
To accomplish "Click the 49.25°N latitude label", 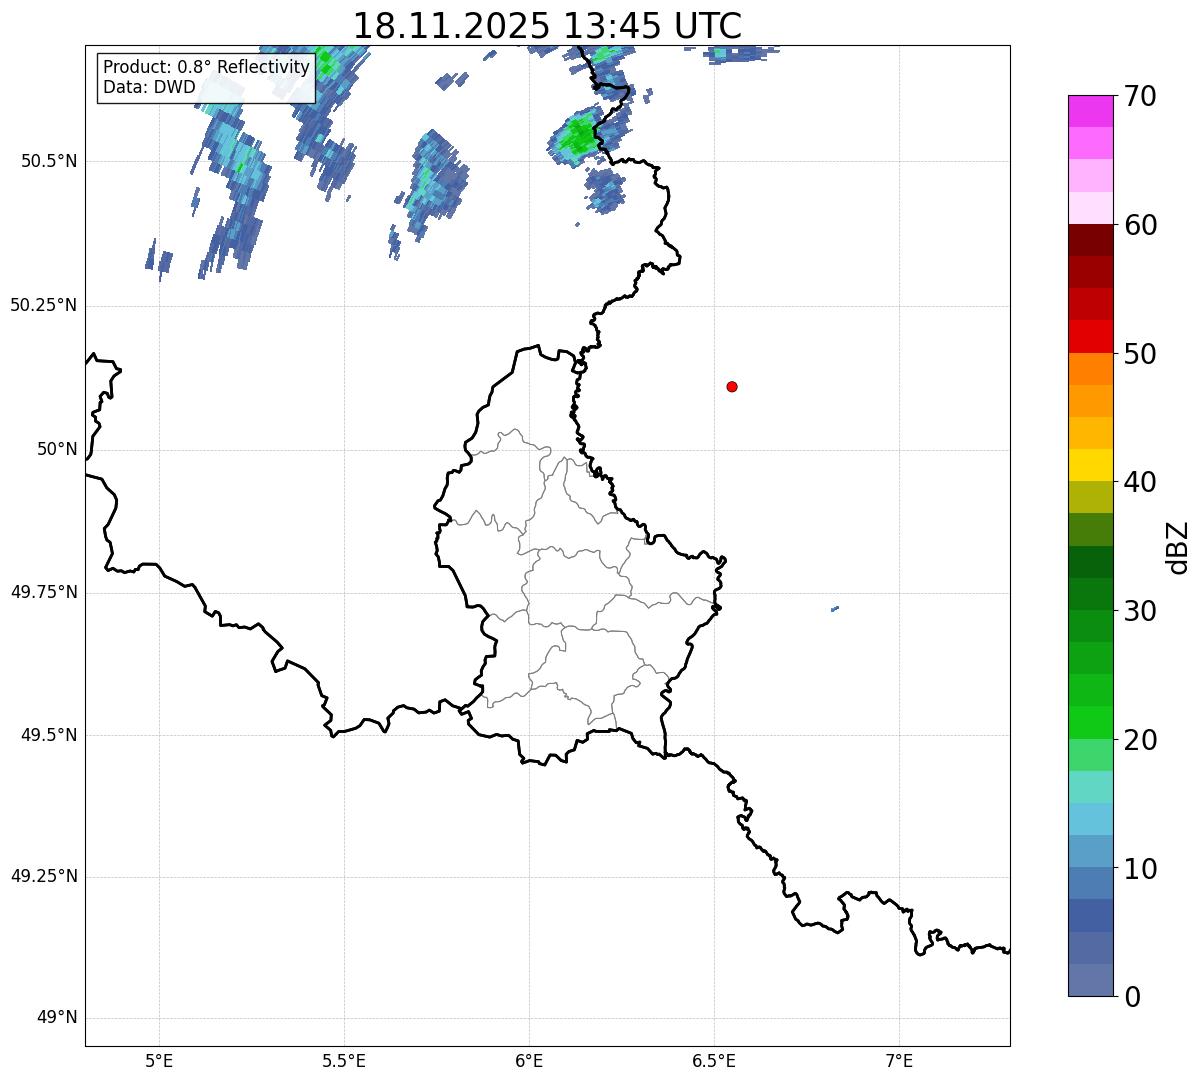I will click(44, 877).
